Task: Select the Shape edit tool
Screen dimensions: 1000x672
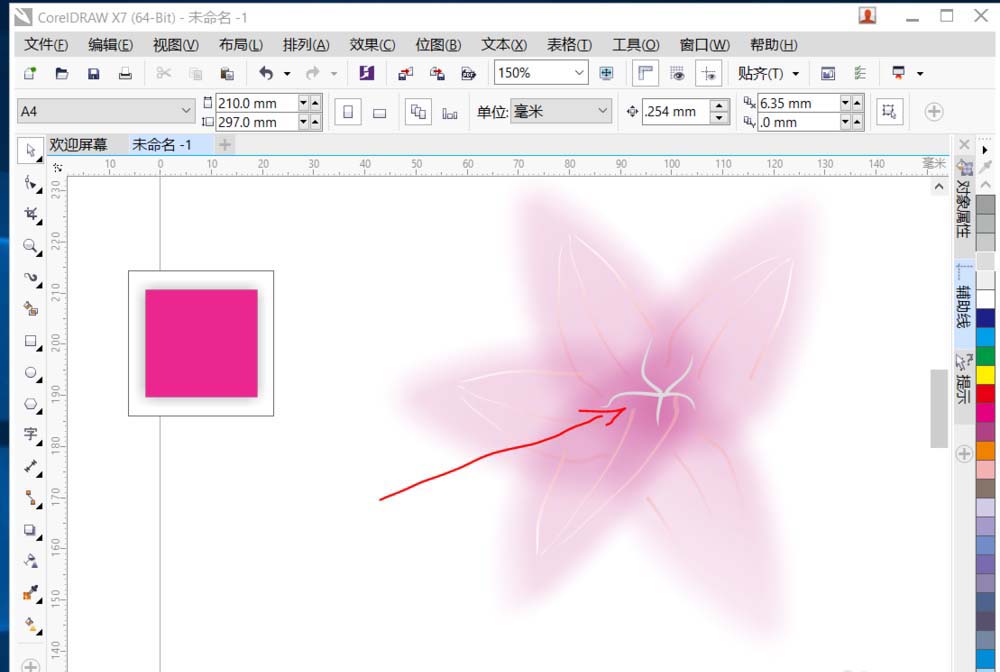Action: point(31,183)
